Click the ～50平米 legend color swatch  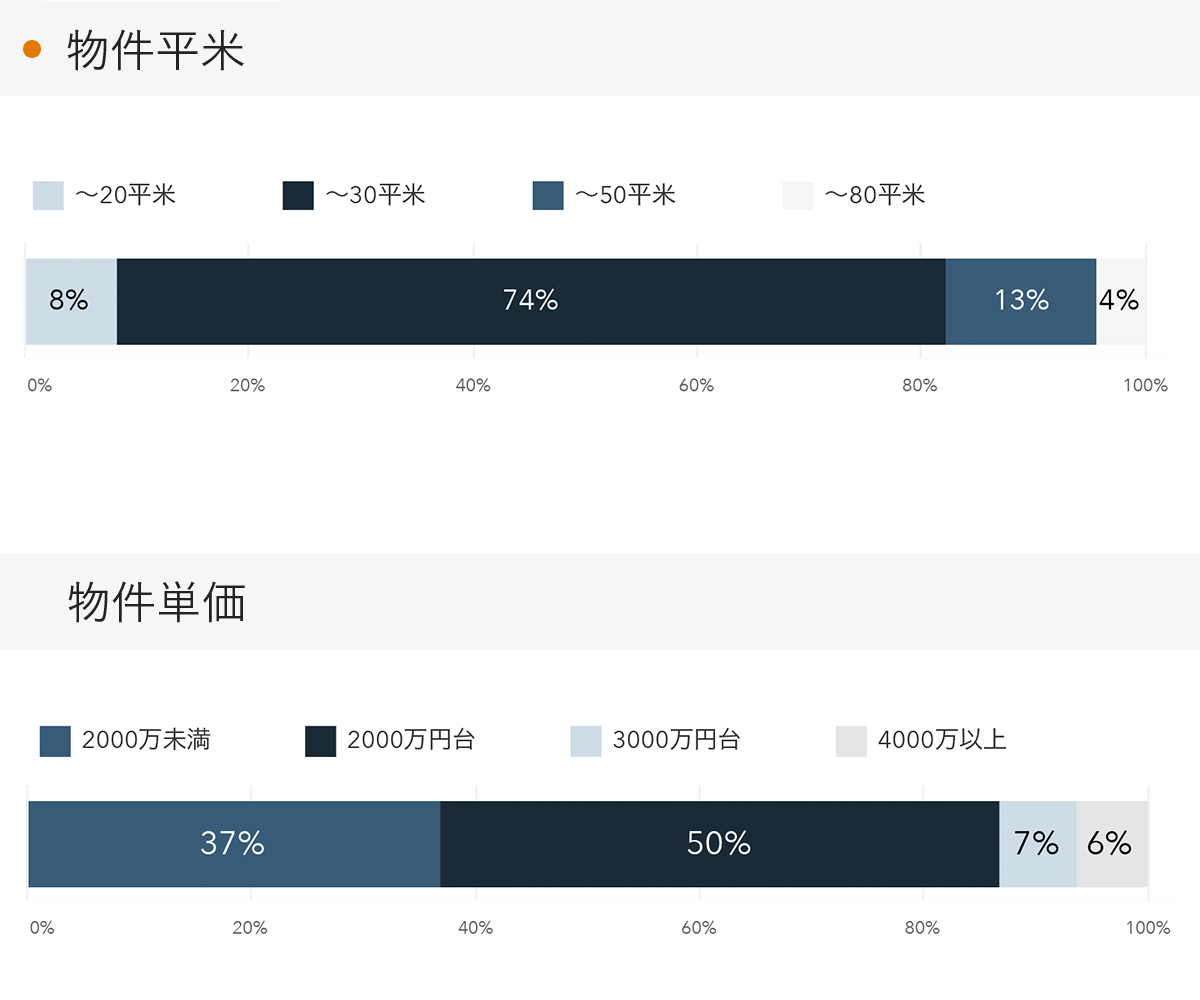[x=548, y=195]
